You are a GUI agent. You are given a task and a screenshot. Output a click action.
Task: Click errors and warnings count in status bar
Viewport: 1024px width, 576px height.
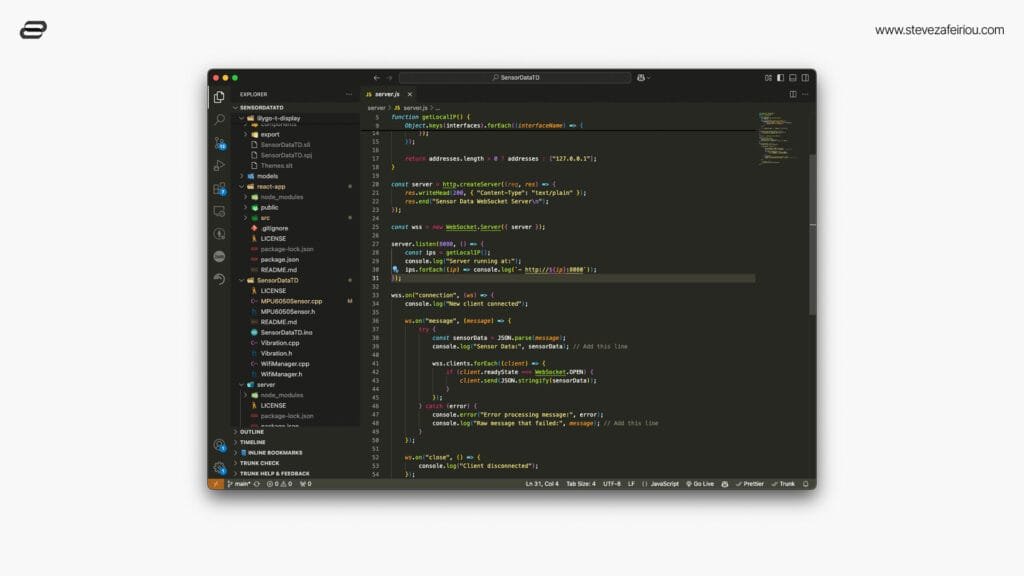tap(280, 484)
